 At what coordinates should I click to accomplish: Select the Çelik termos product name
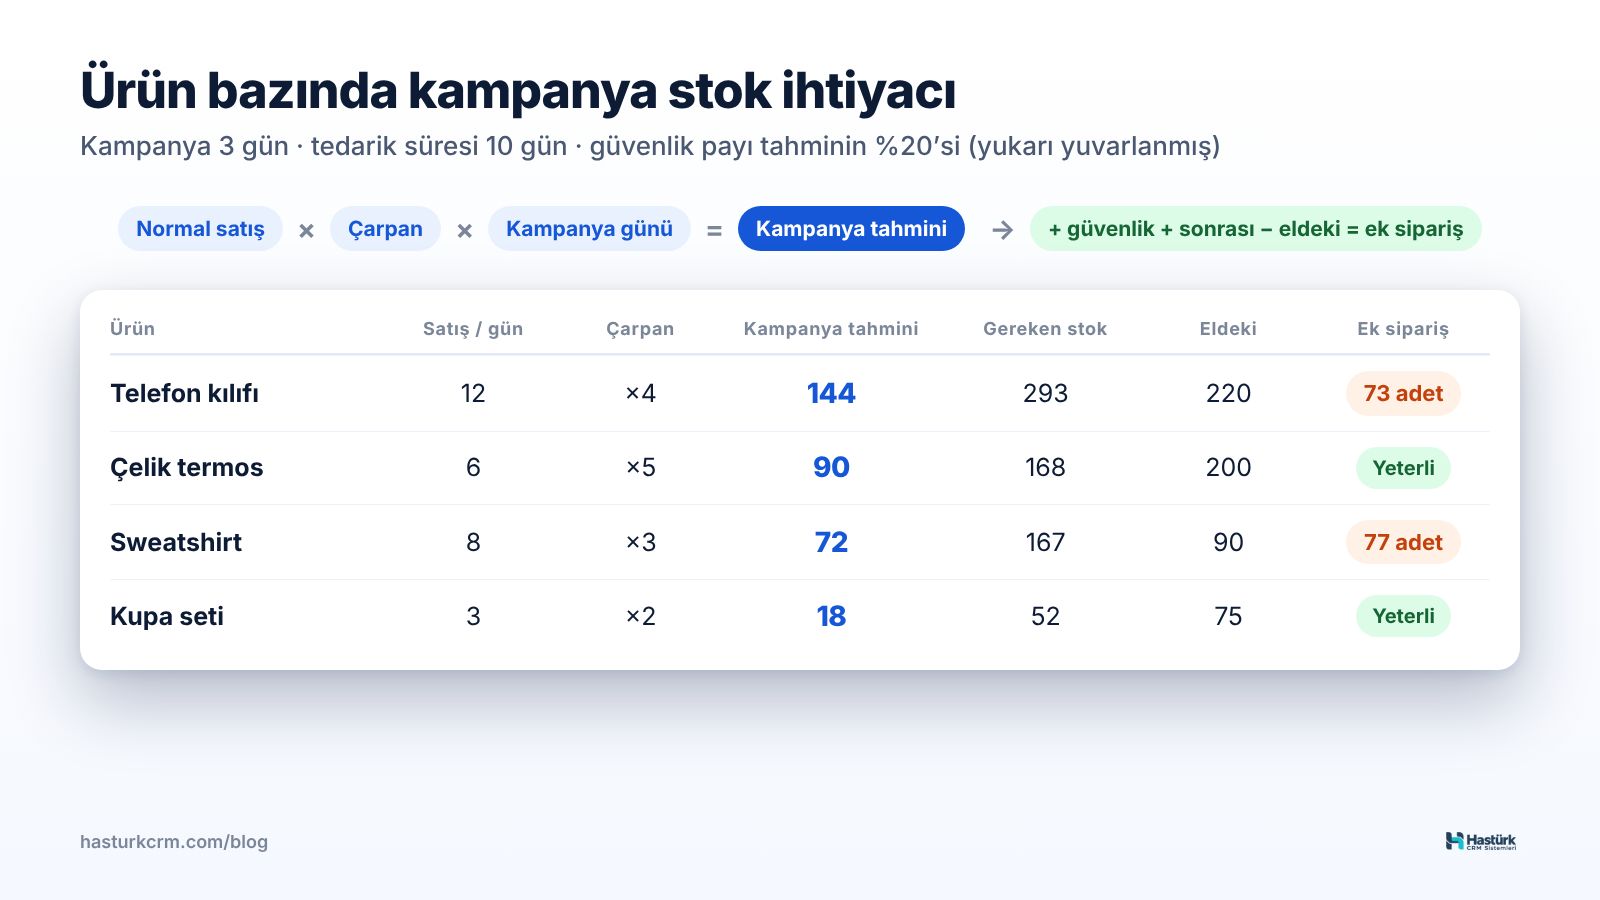(x=186, y=468)
